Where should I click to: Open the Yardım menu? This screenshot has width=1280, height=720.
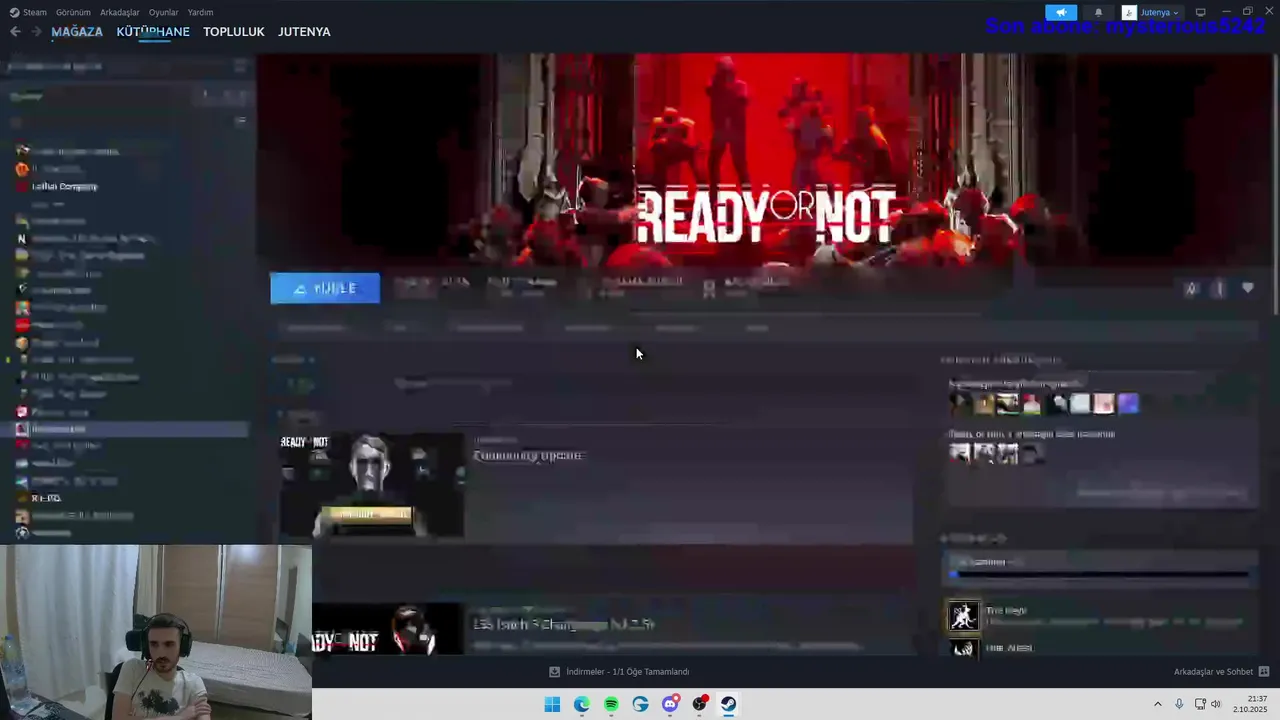(x=200, y=12)
